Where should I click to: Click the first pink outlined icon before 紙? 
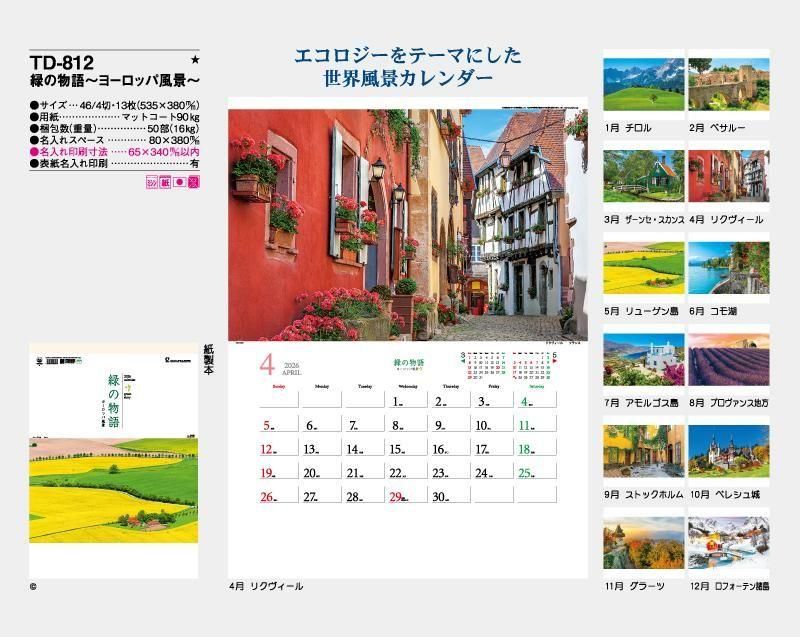(x=152, y=182)
